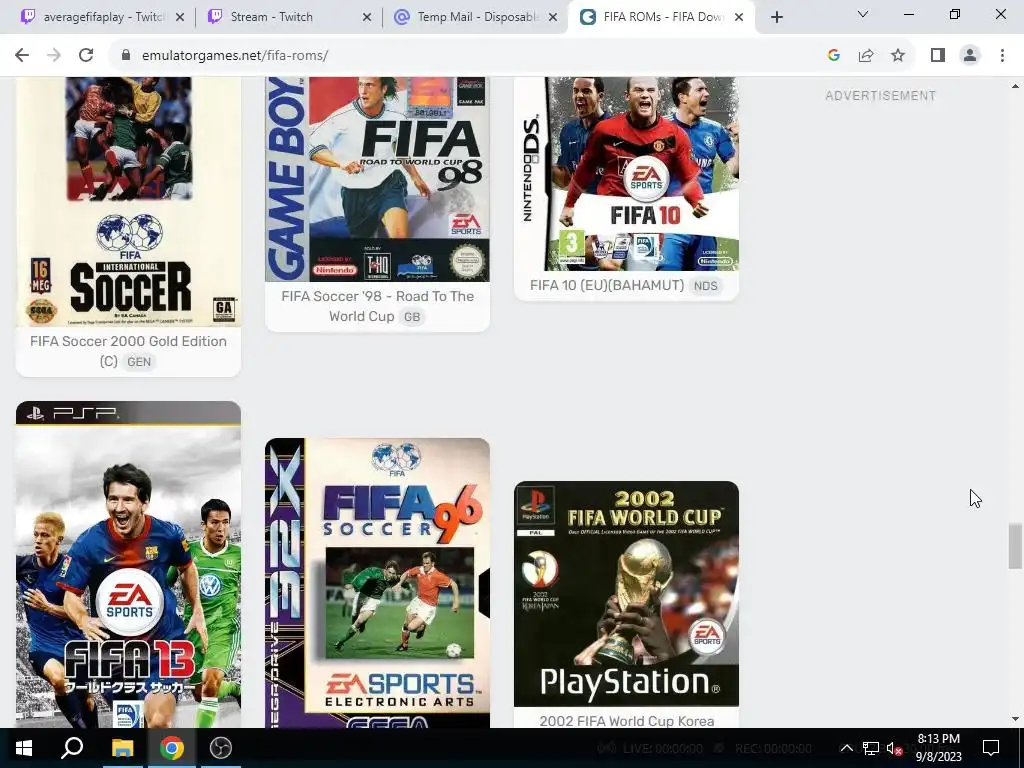Go back to the previous page
1024x768 pixels.
pyautogui.click(x=22, y=56)
